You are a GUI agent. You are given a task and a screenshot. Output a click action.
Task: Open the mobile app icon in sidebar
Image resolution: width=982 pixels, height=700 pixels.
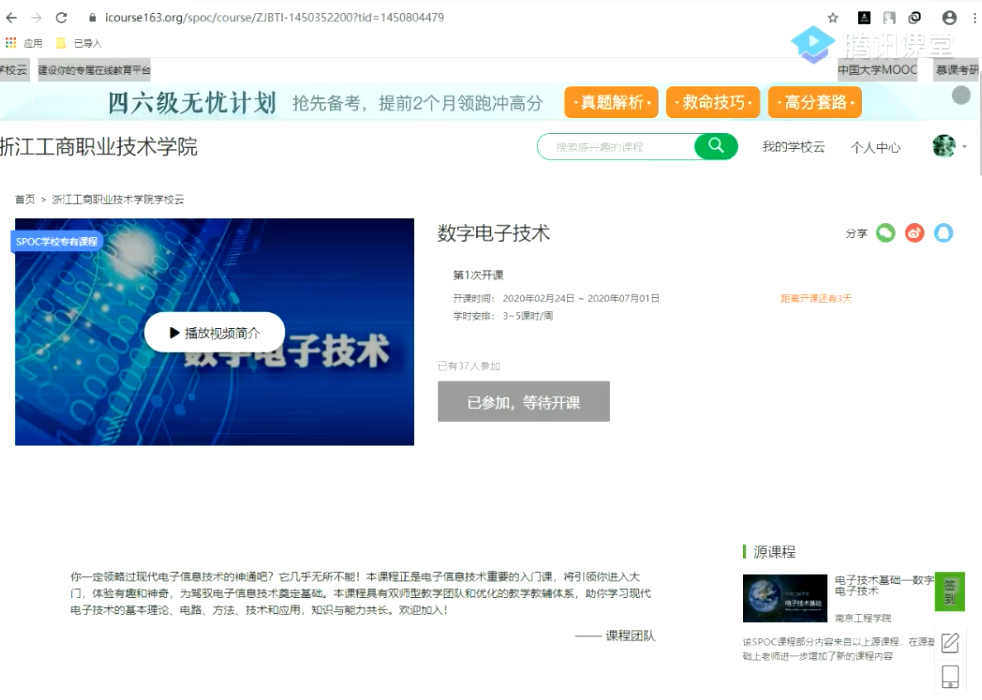[950, 677]
